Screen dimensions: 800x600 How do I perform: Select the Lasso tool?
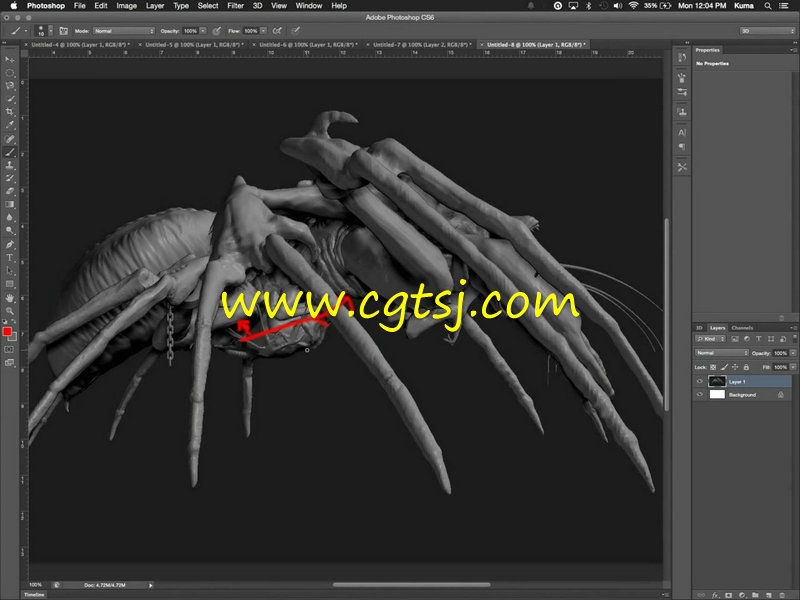point(9,86)
